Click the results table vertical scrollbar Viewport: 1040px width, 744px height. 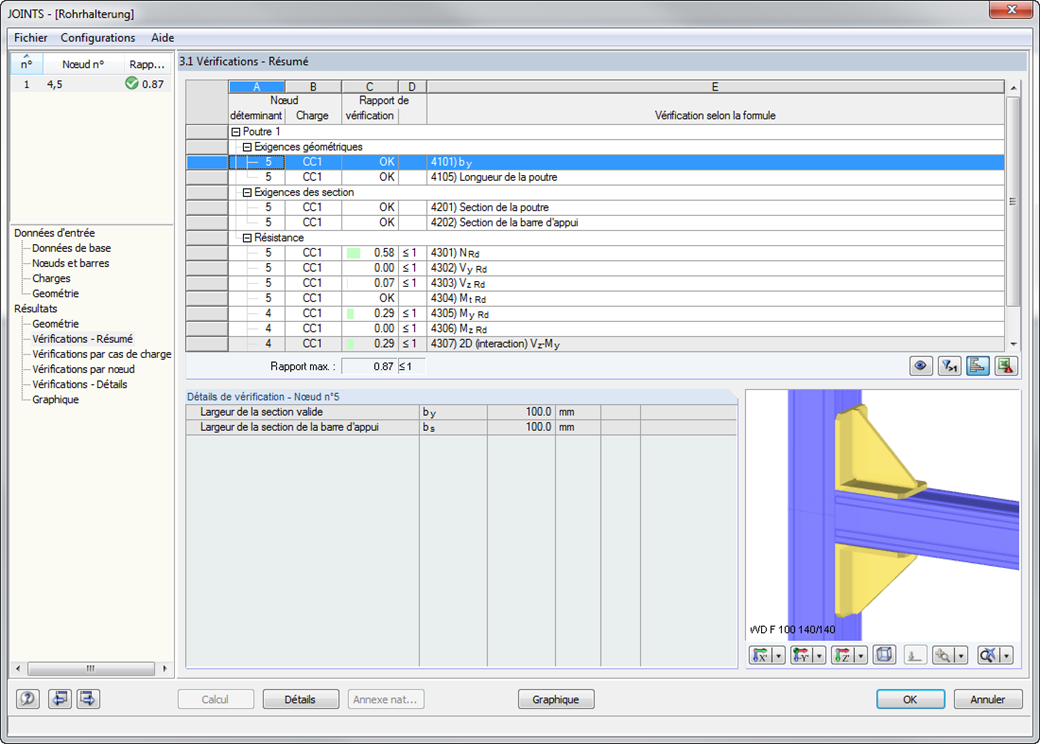point(1013,202)
